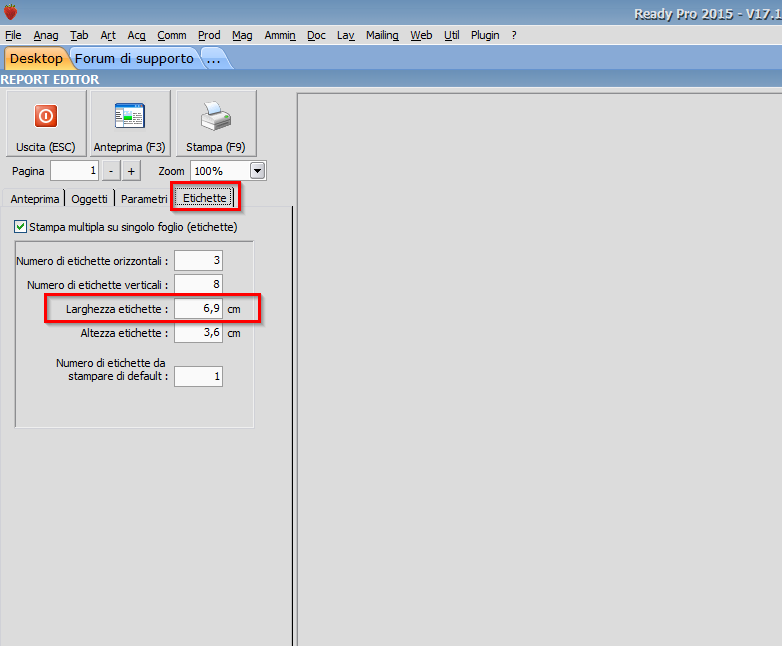Open the Web menu
This screenshot has width=782, height=646.
coord(421,35)
